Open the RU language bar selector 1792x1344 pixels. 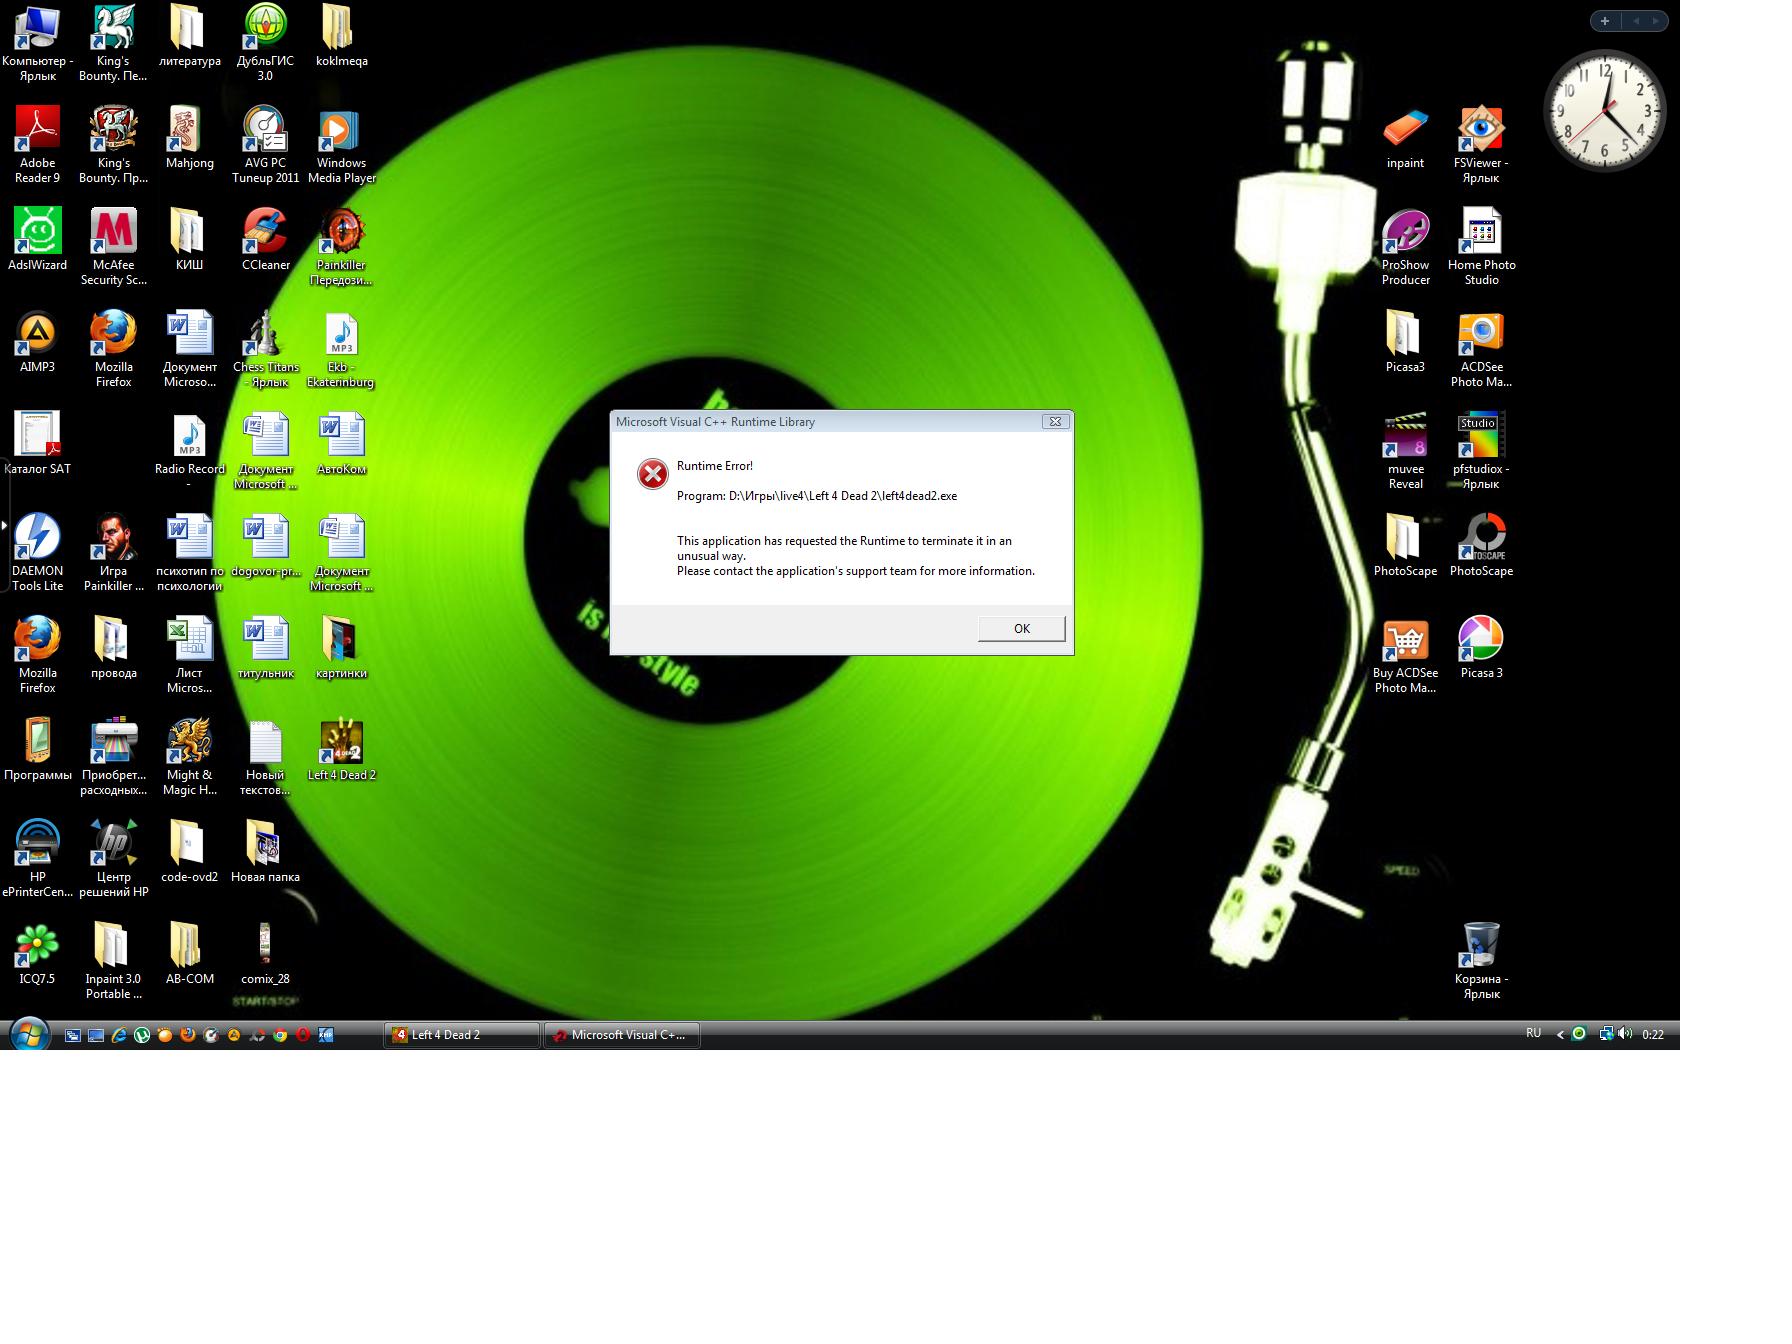pos(1533,1033)
